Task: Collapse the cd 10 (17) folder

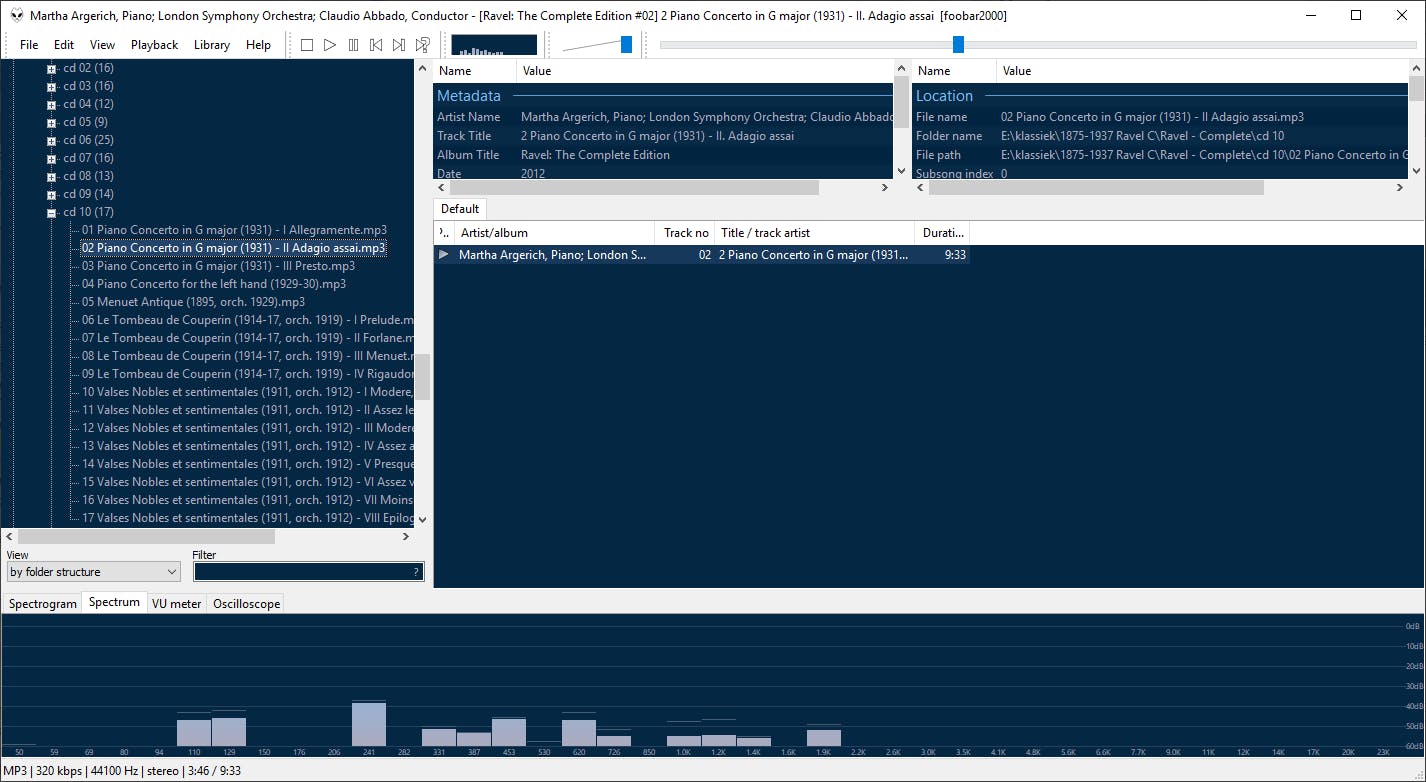Action: coord(51,213)
